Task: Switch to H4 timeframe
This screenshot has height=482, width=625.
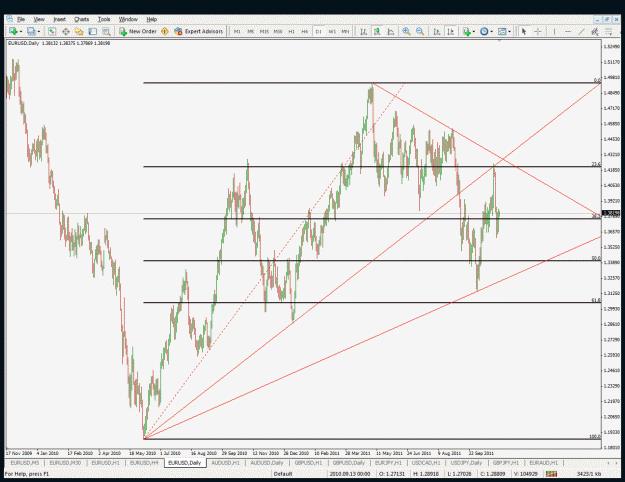Action: click(x=305, y=31)
